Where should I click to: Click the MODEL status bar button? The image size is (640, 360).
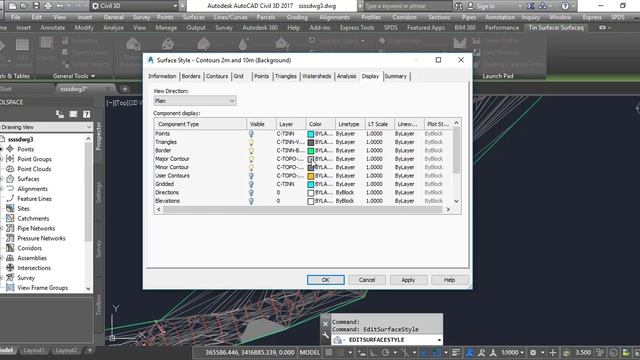(310, 352)
